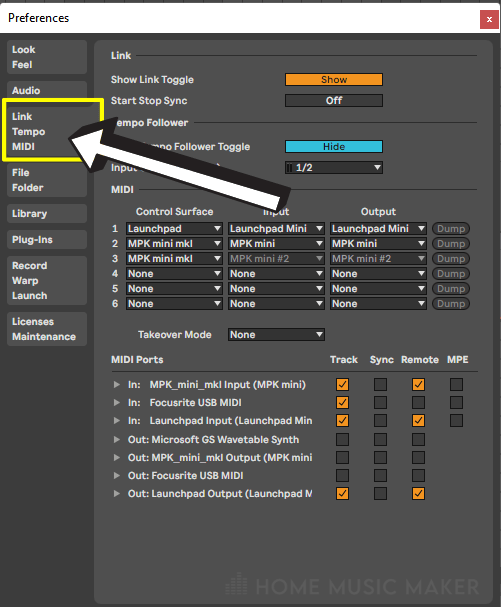
Task: Enable Sync for Launchpad Output
Action: point(380,494)
